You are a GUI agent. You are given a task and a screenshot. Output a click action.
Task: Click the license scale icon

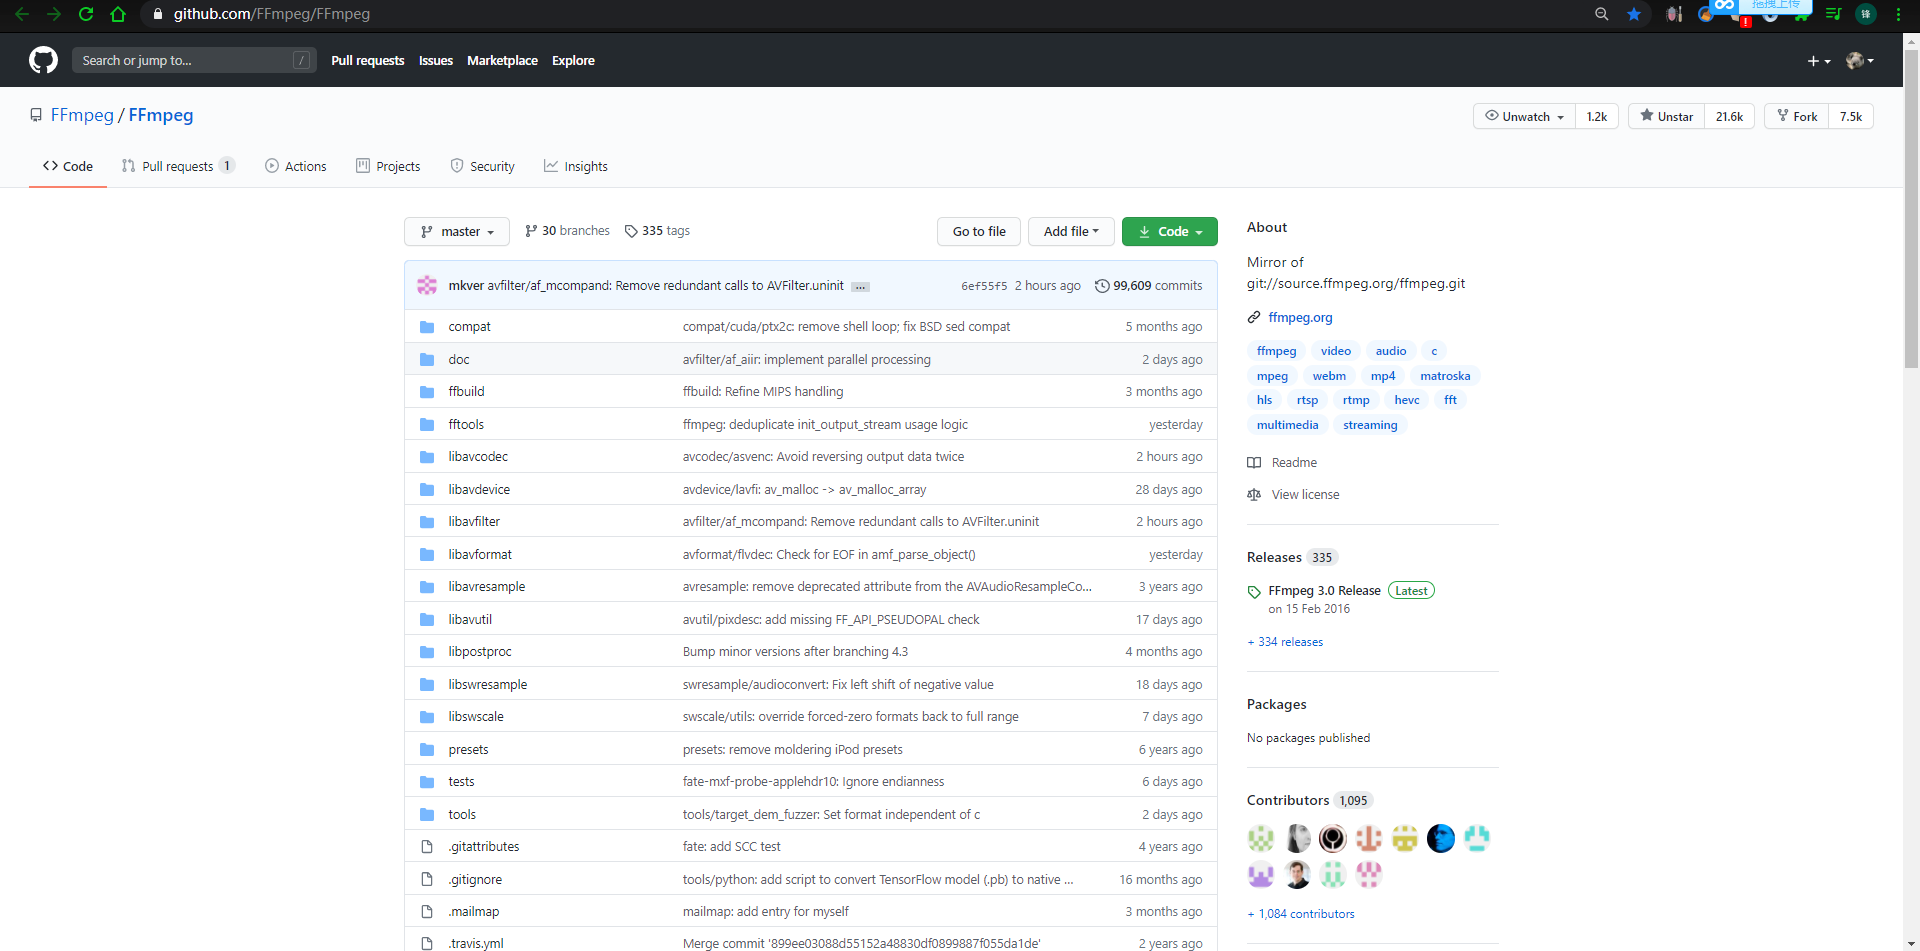[x=1254, y=495]
